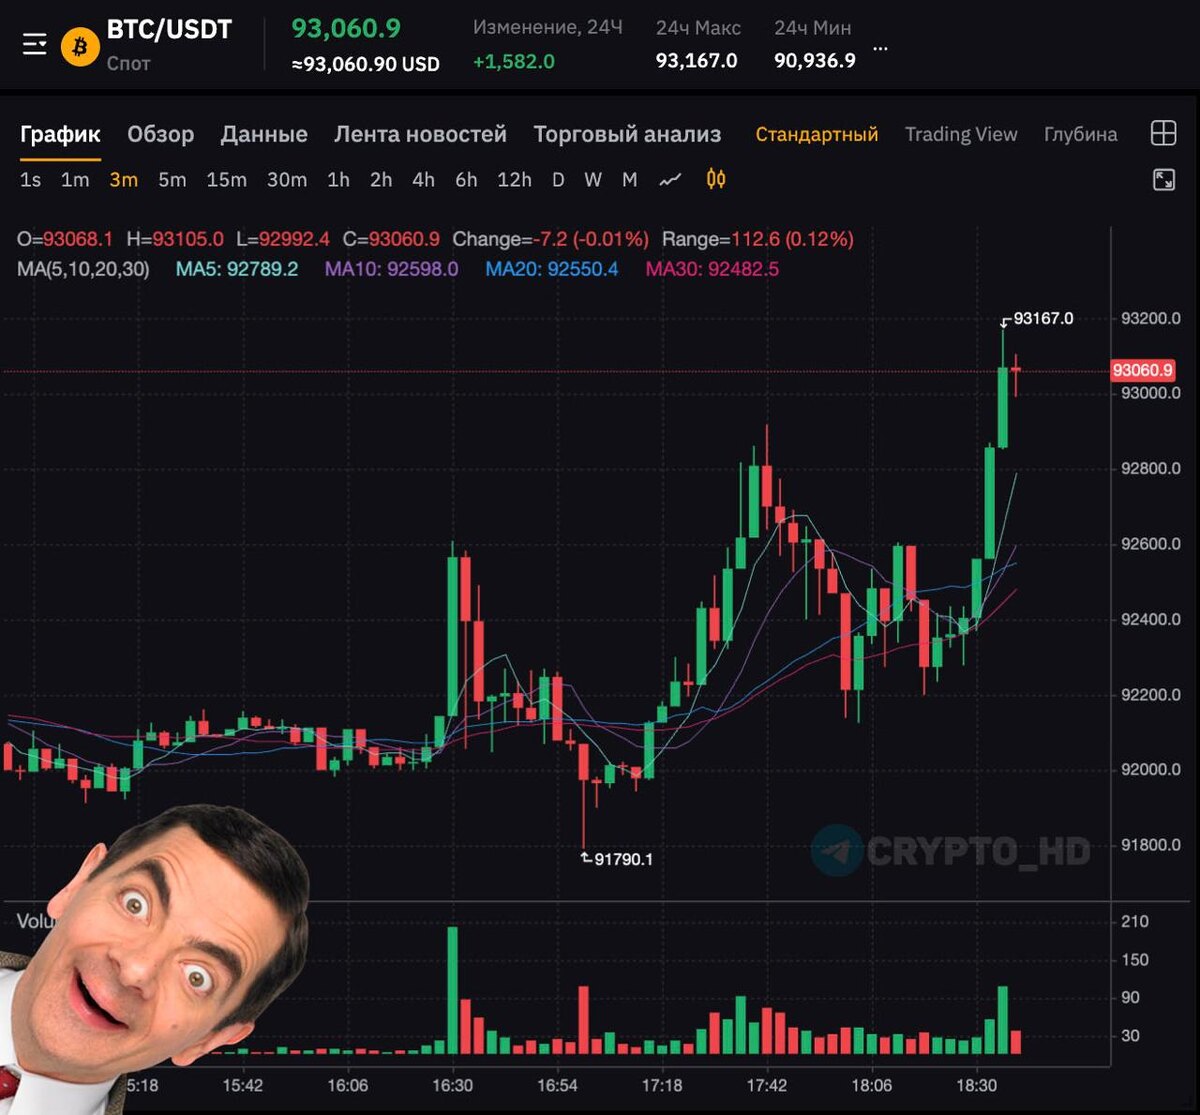Image resolution: width=1200 pixels, height=1115 pixels.
Task: Switch to line chart icon
Action: point(670,180)
